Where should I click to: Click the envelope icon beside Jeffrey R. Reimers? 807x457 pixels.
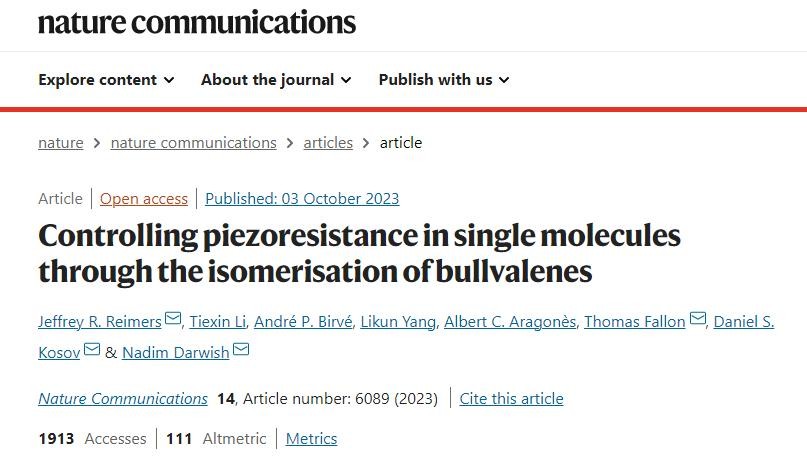pyautogui.click(x=173, y=320)
